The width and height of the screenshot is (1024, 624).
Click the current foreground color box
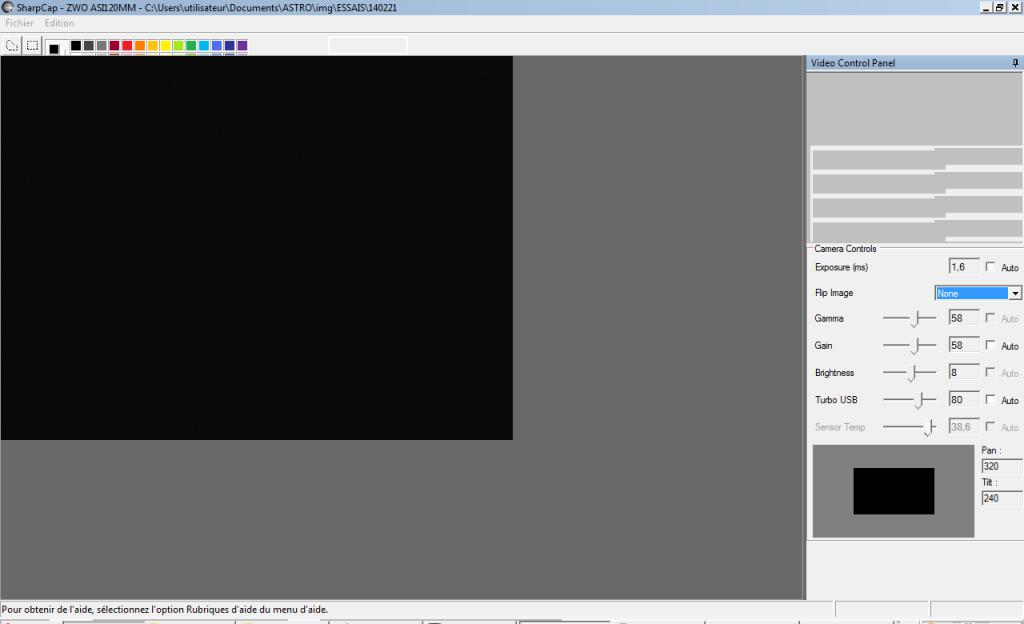[54, 48]
